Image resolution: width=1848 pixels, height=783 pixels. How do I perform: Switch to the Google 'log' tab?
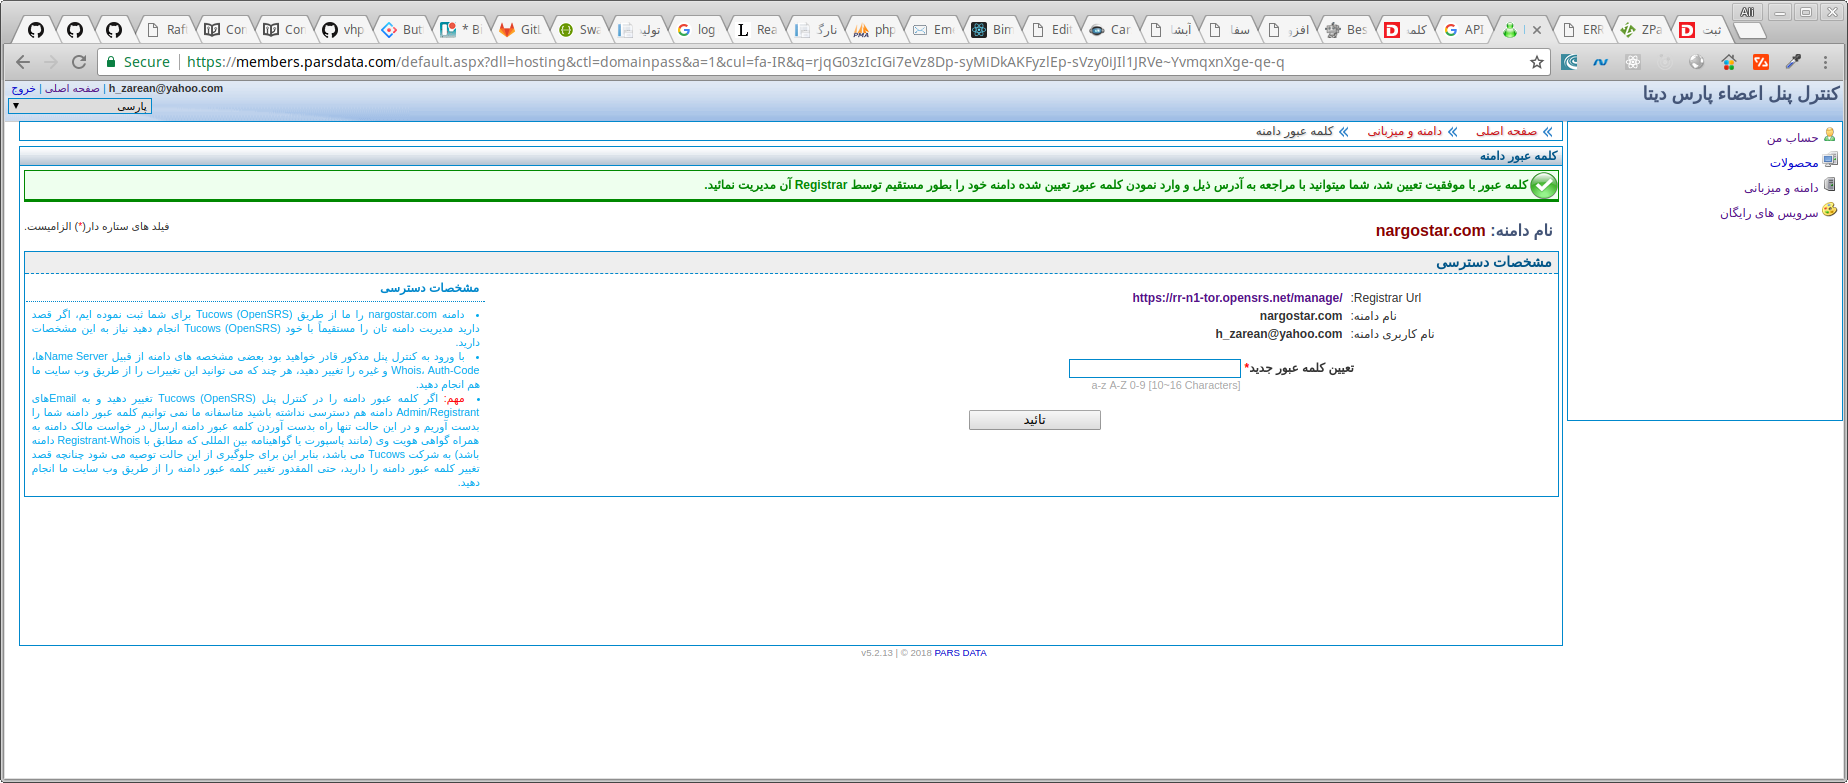coord(696,30)
